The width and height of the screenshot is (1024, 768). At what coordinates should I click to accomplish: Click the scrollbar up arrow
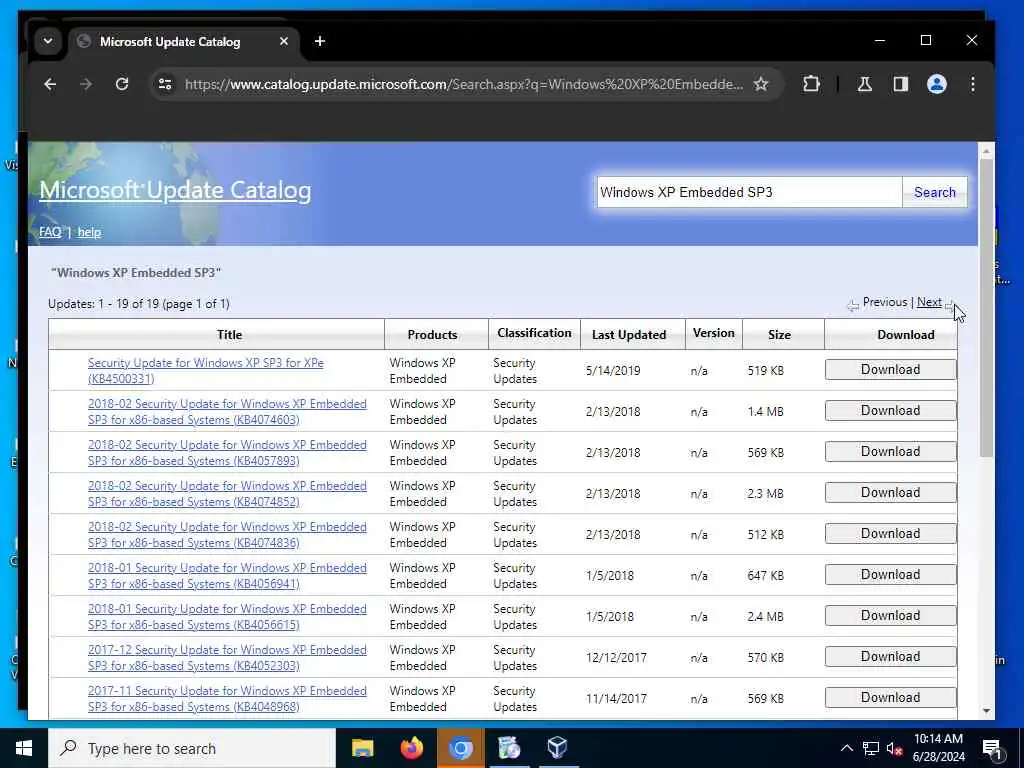(x=986, y=151)
